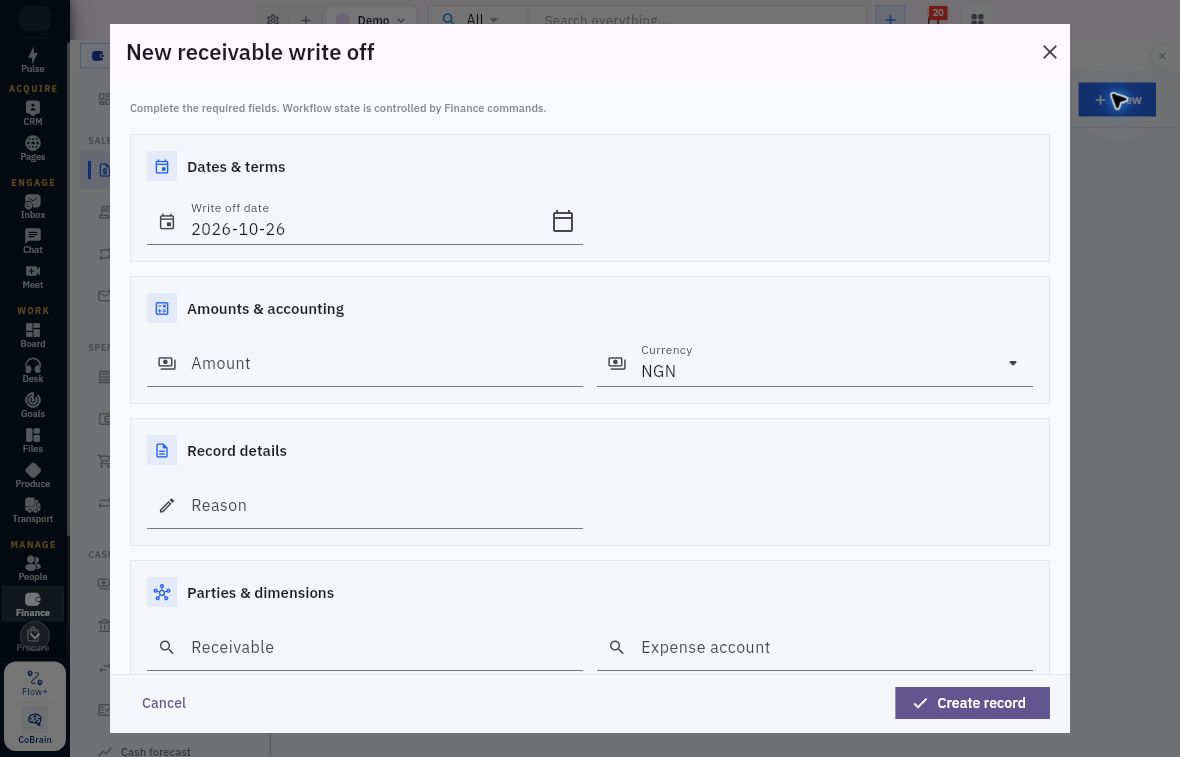Viewport: 1180px width, 757px height.
Task: Open the Desk module
Action: point(32,370)
